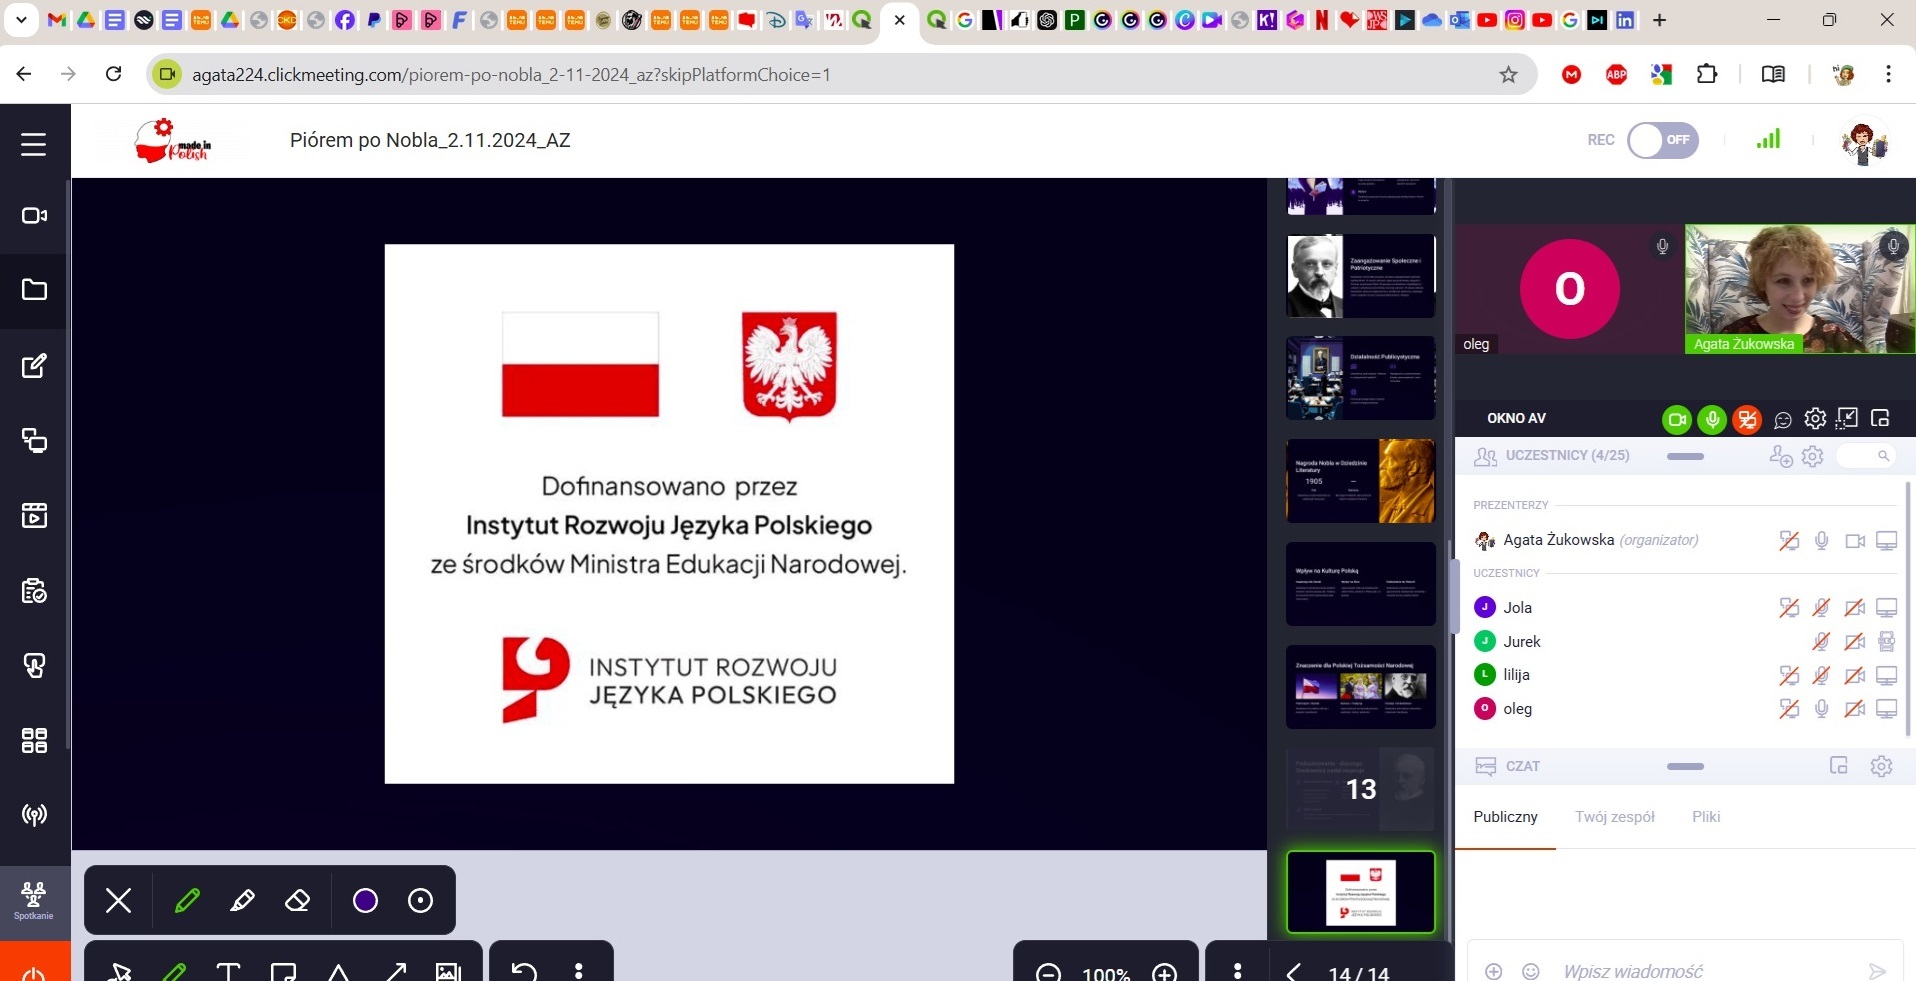The width and height of the screenshot is (1916, 981).
Task: Open the emoji picker in chat input
Action: coord(1530,971)
